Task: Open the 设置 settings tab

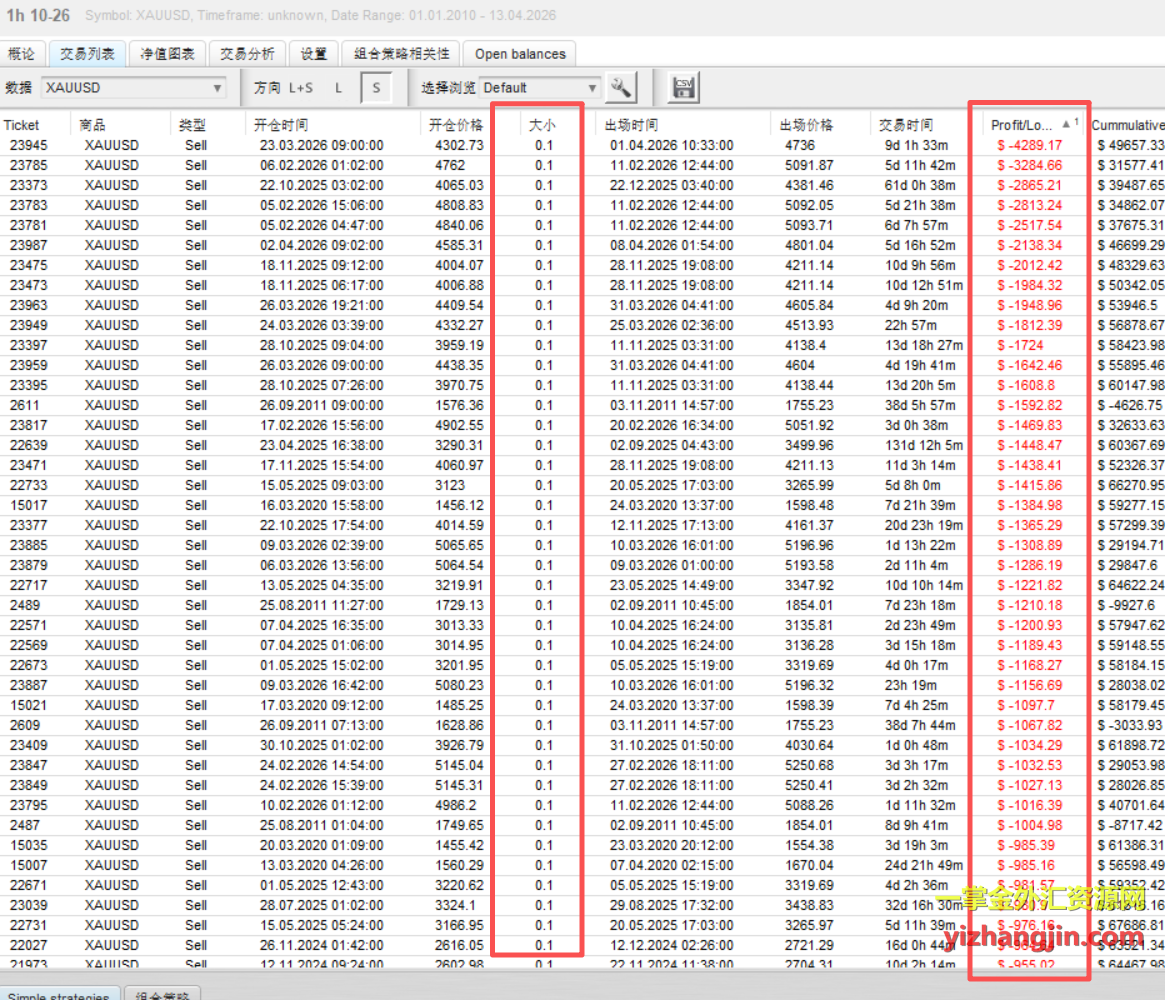Action: coord(314,54)
